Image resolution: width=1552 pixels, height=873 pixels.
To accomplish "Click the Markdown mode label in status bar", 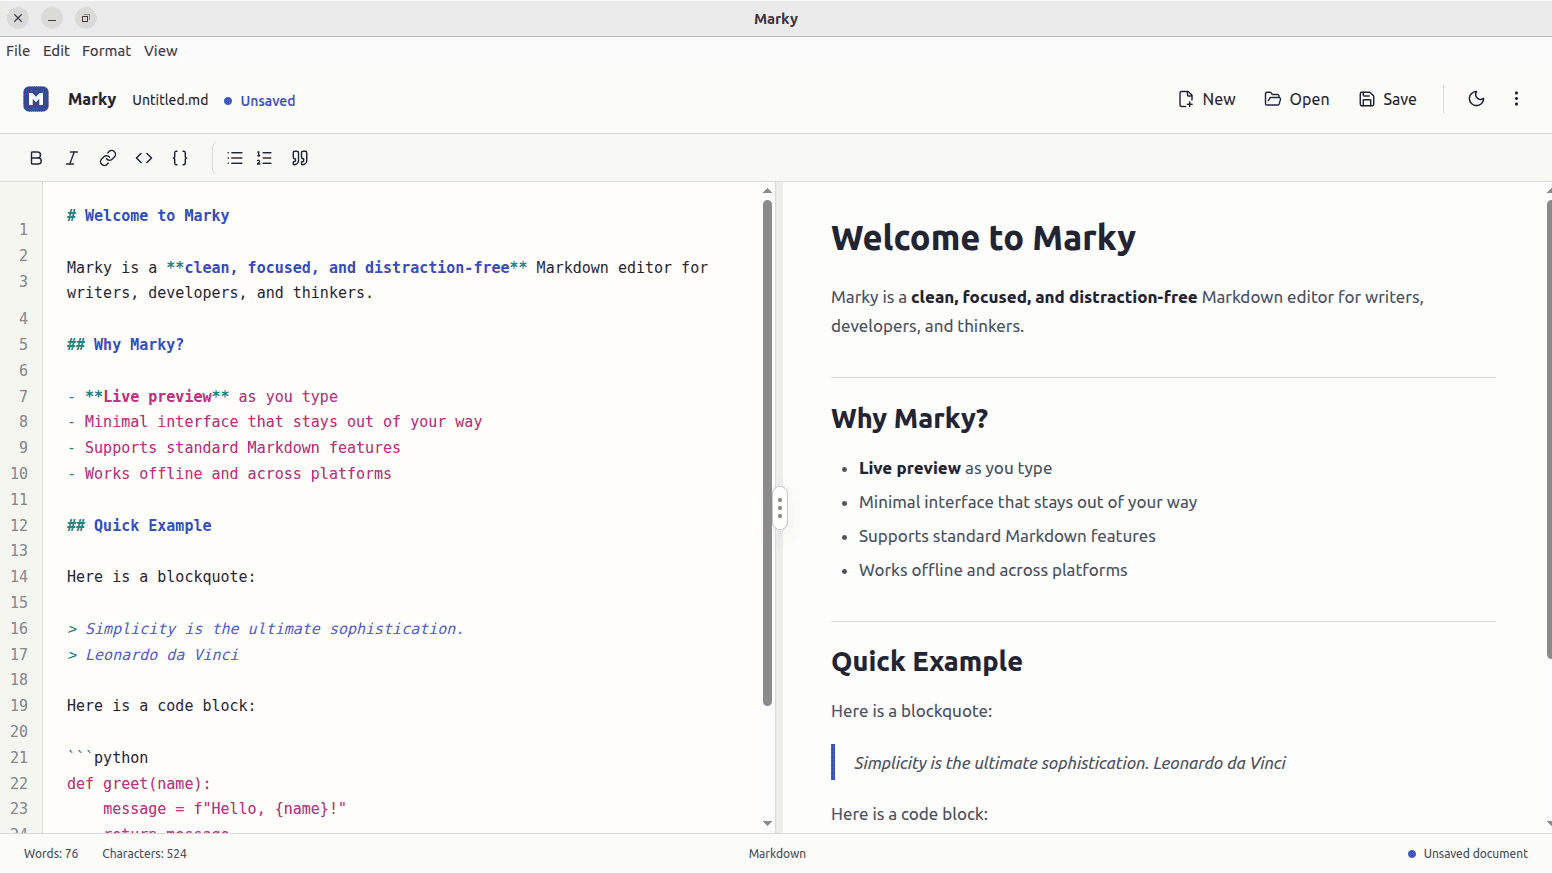I will 777,854.
